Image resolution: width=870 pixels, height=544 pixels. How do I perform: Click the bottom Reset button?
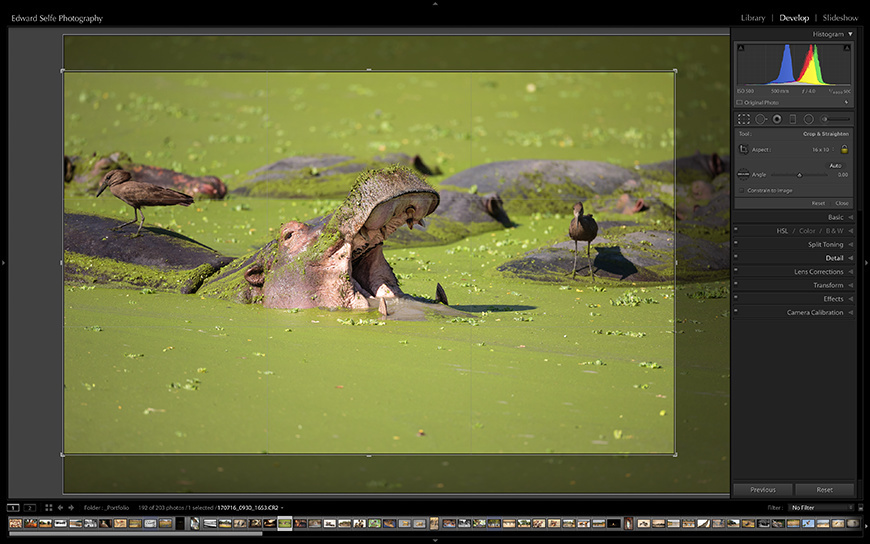[825, 490]
